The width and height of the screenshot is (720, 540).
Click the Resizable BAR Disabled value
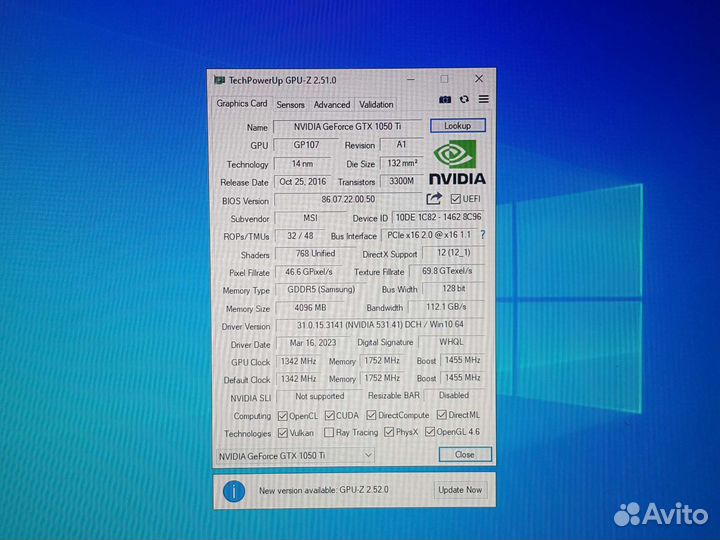coord(454,395)
